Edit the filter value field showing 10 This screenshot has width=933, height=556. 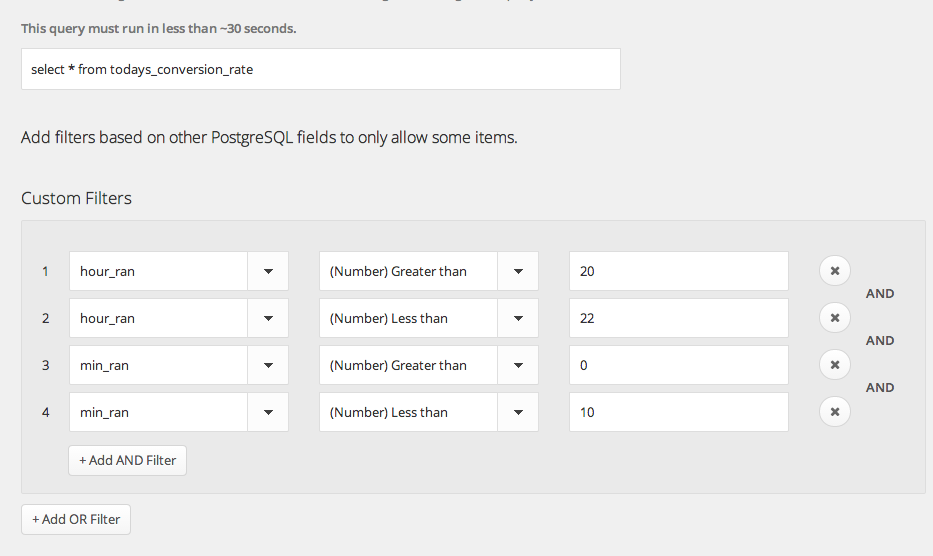pyautogui.click(x=678, y=412)
